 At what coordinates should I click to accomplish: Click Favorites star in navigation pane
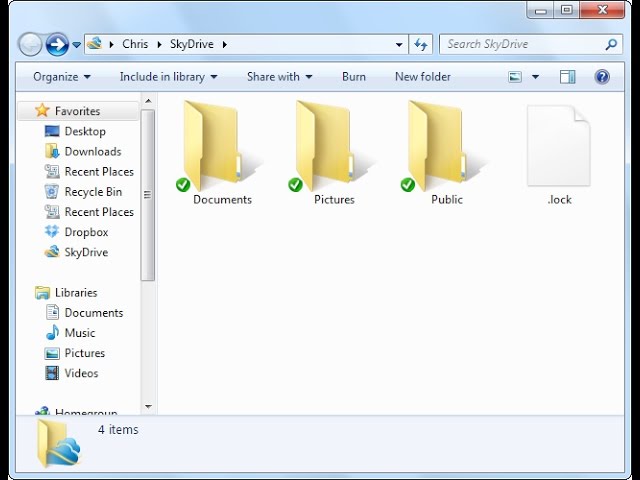point(42,110)
